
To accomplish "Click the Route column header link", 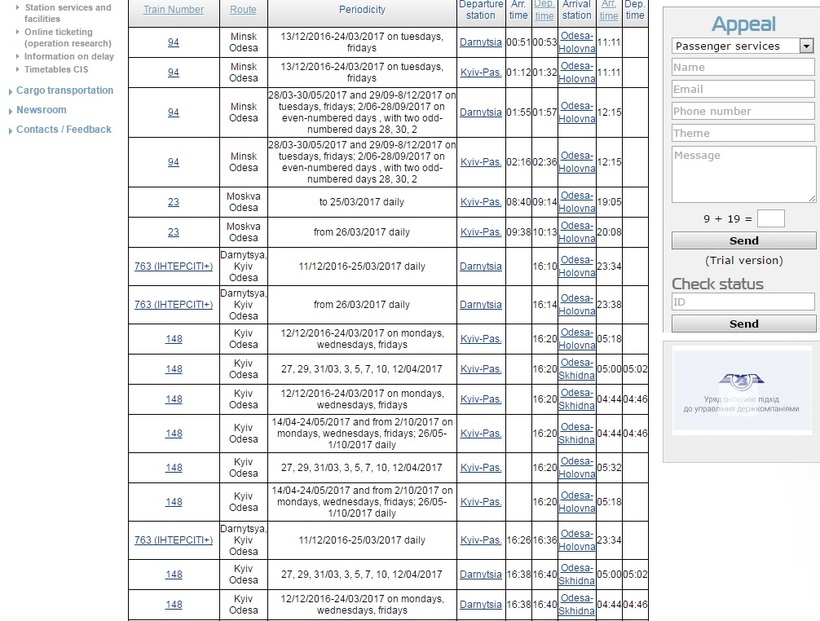I will tap(243, 10).
